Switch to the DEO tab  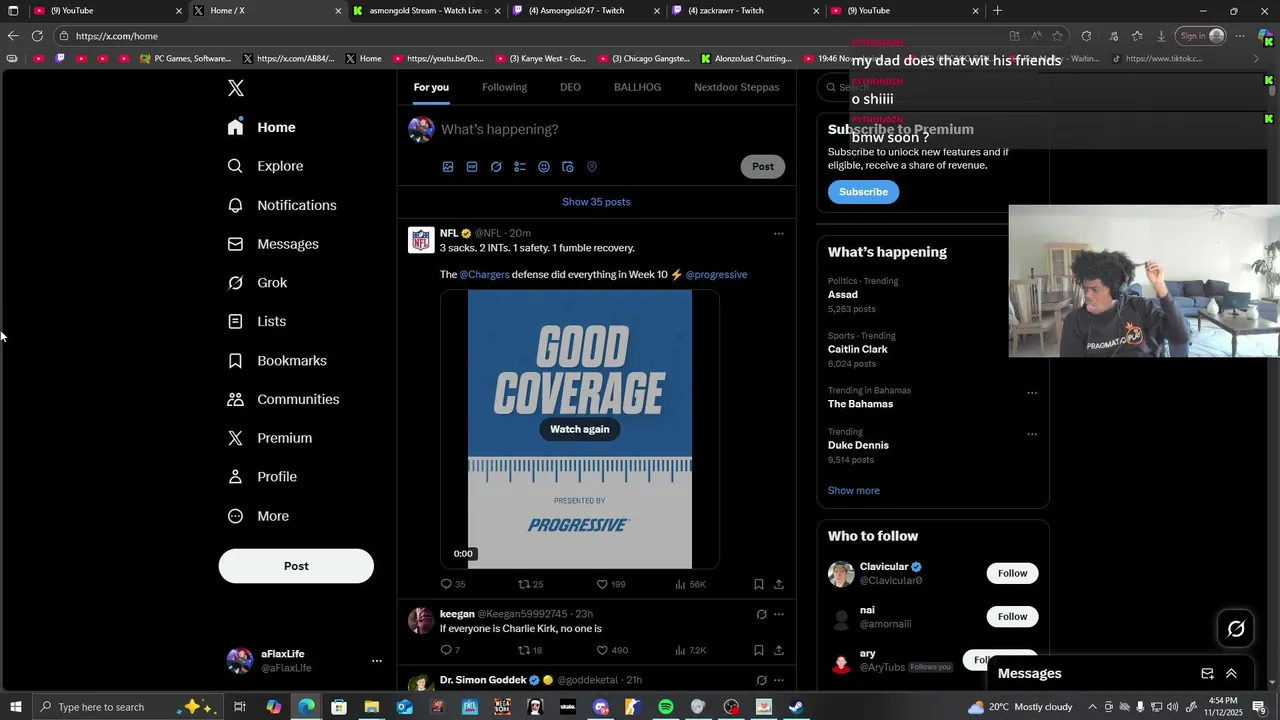(x=570, y=87)
